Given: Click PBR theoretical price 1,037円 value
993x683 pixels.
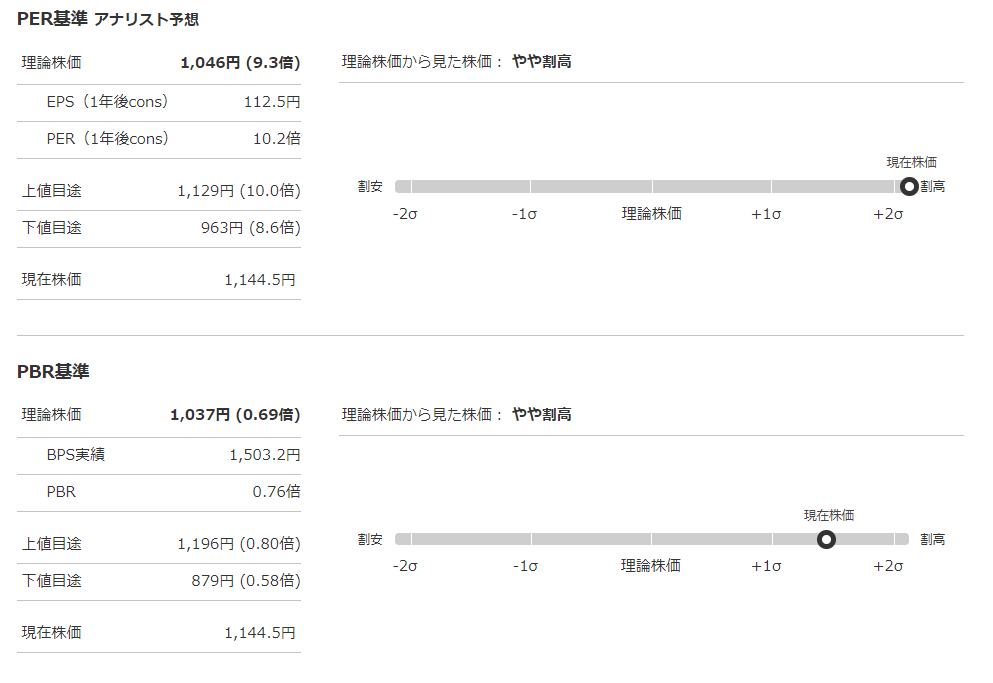Looking at the screenshot, I should pos(235,415).
